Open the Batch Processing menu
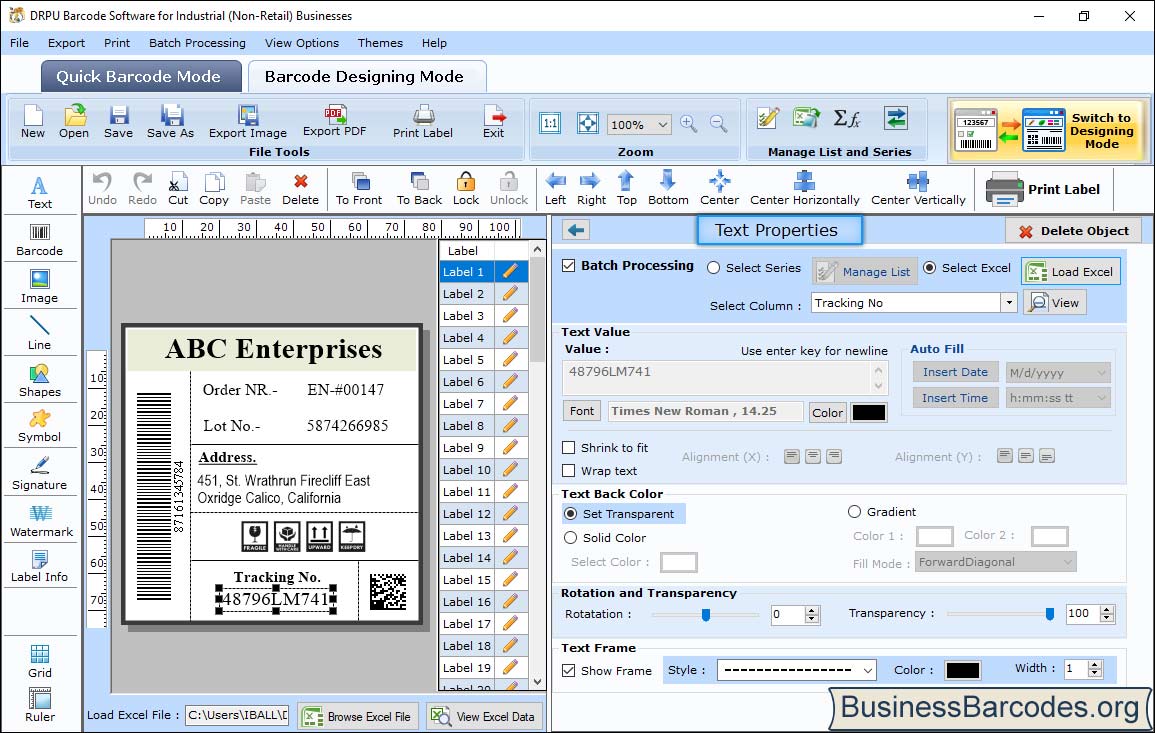1155x733 pixels. (x=197, y=43)
